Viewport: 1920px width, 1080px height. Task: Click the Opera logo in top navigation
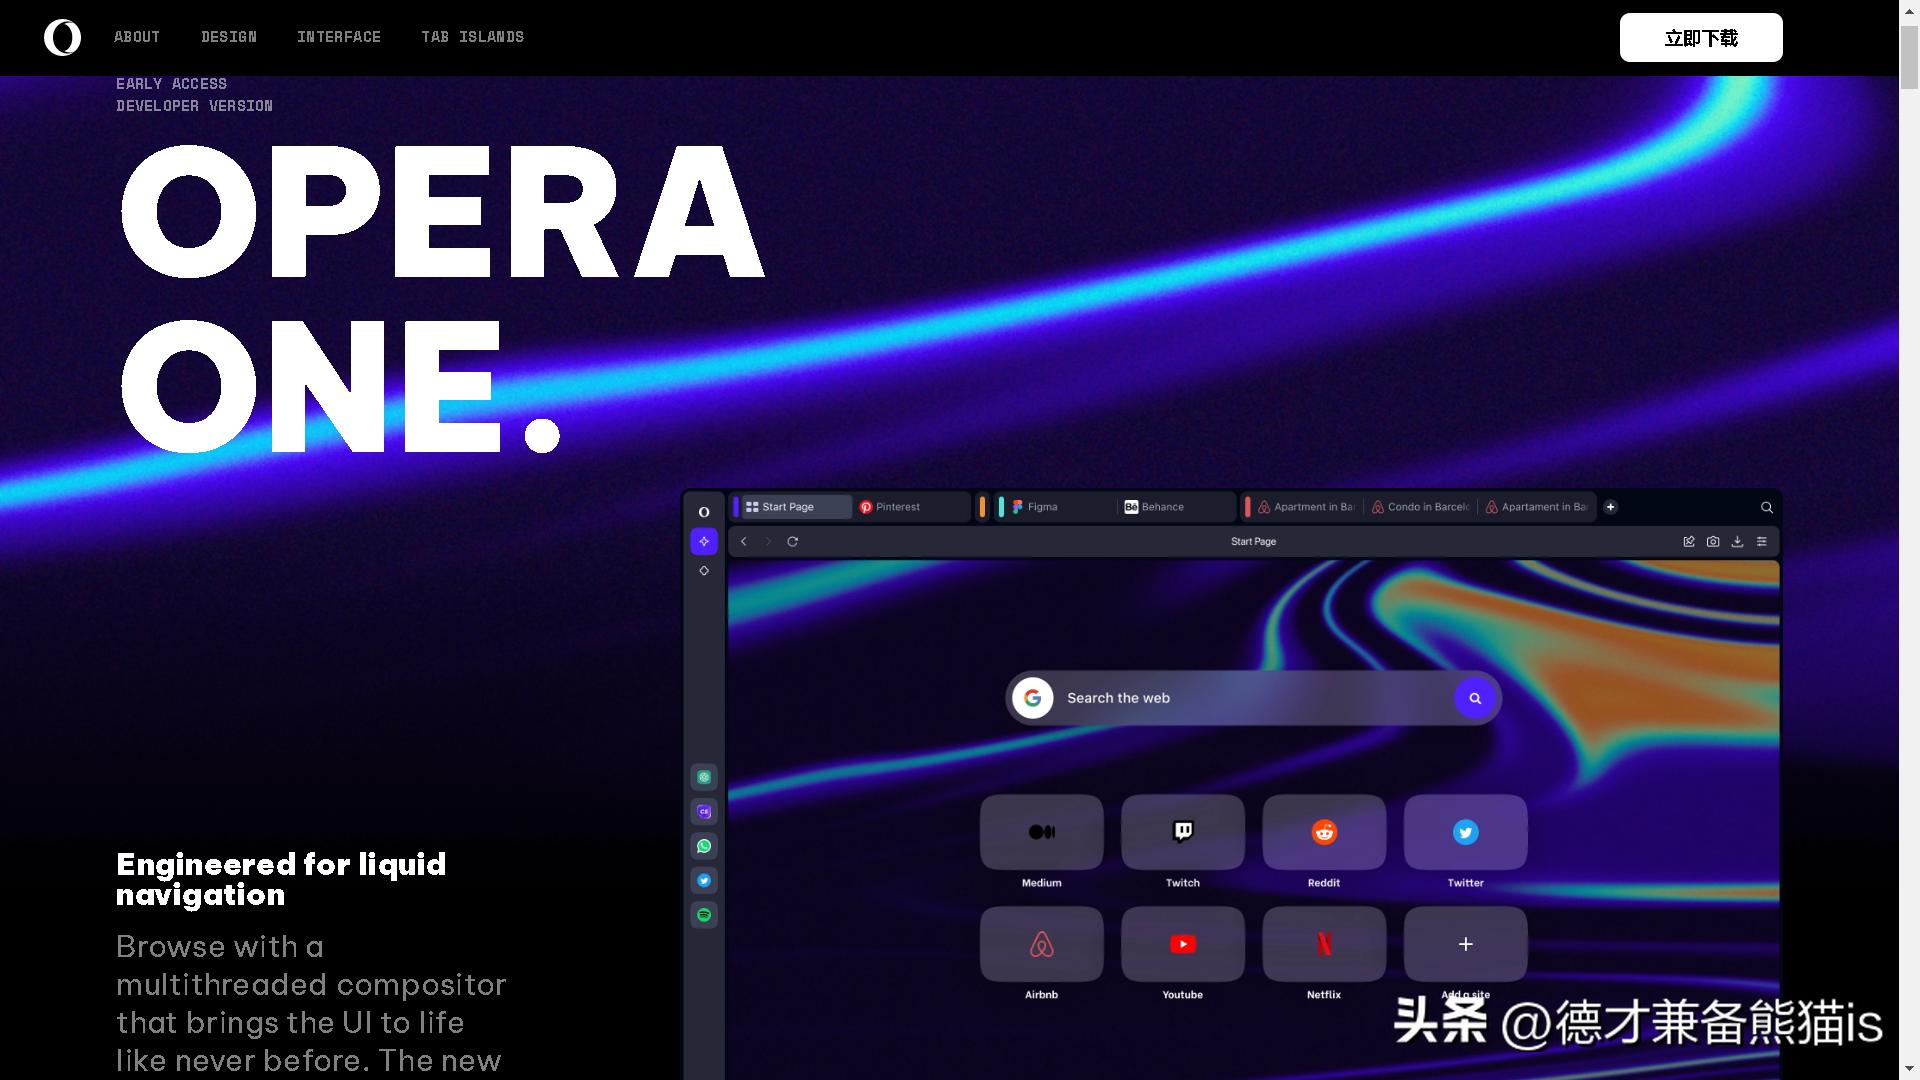62,38
